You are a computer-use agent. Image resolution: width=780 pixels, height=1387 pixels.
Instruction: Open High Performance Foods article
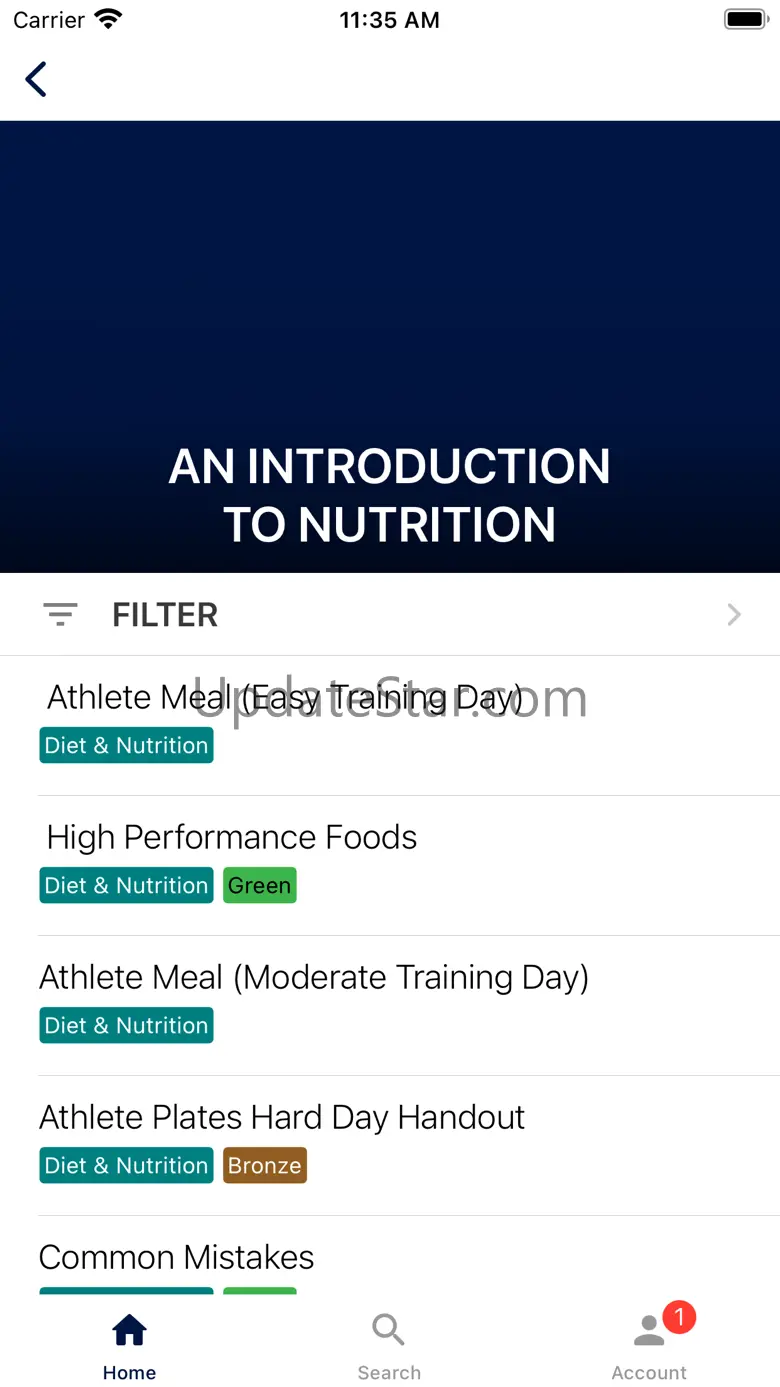coord(232,837)
